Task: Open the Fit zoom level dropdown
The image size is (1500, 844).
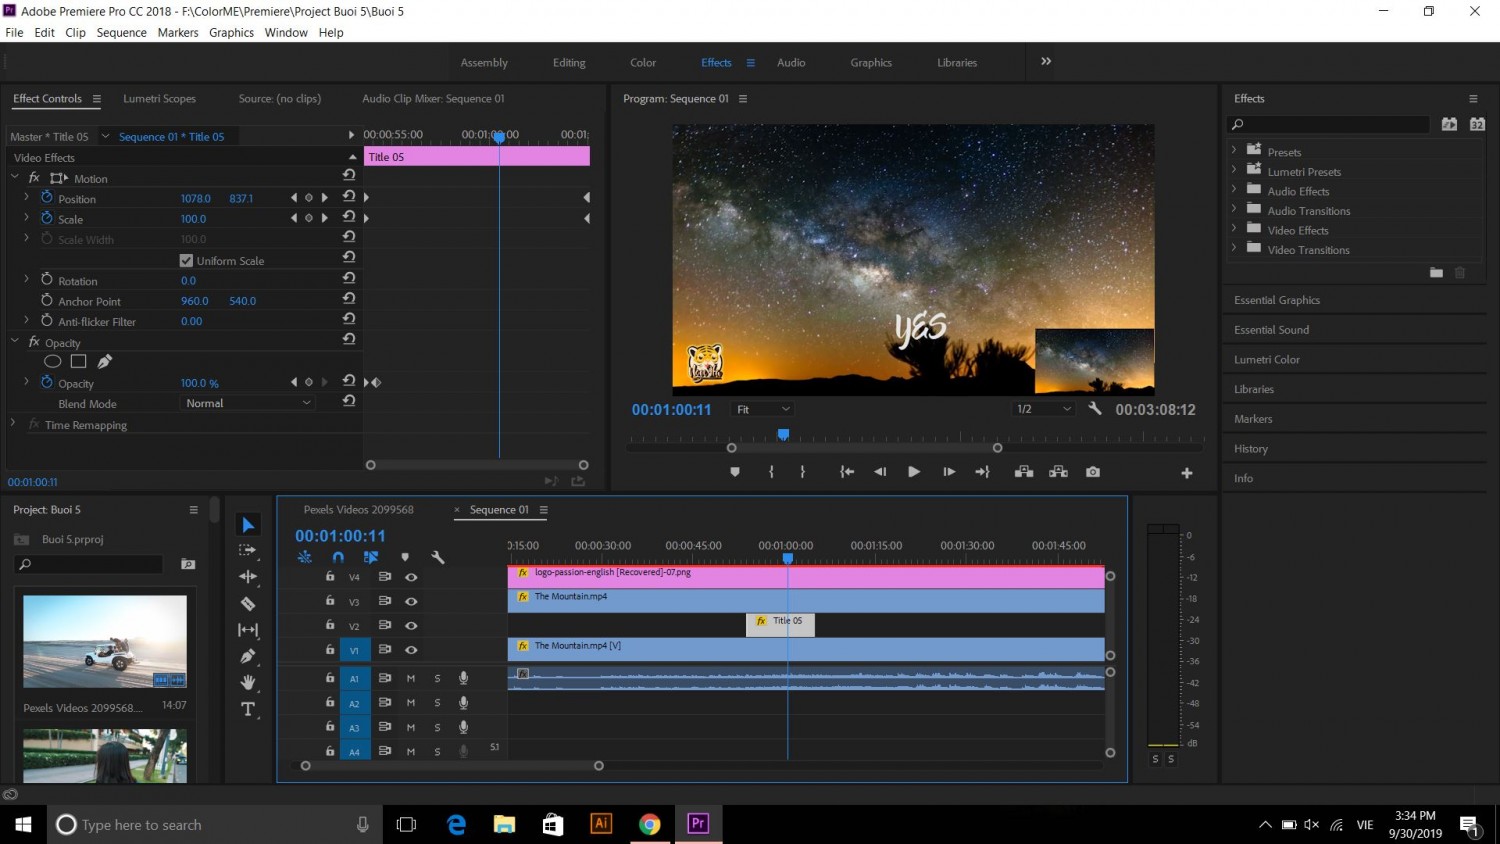Action: tap(763, 409)
